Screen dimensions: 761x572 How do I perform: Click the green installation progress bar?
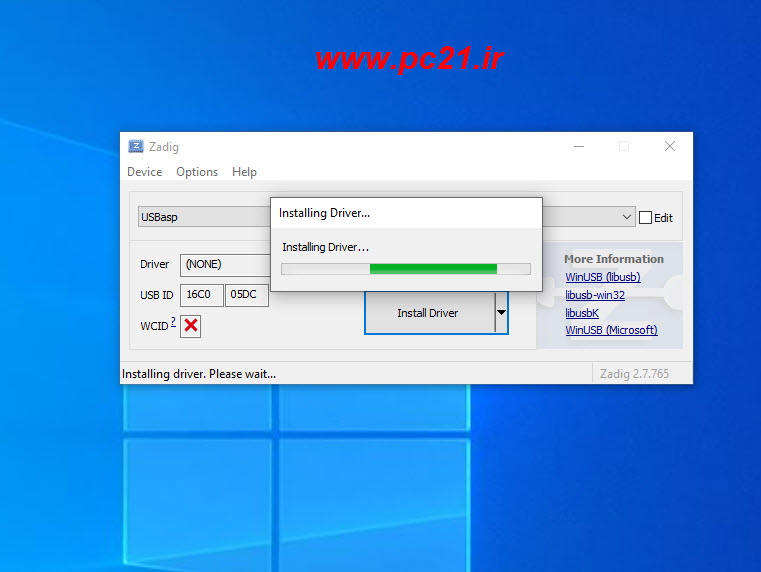tap(406, 269)
